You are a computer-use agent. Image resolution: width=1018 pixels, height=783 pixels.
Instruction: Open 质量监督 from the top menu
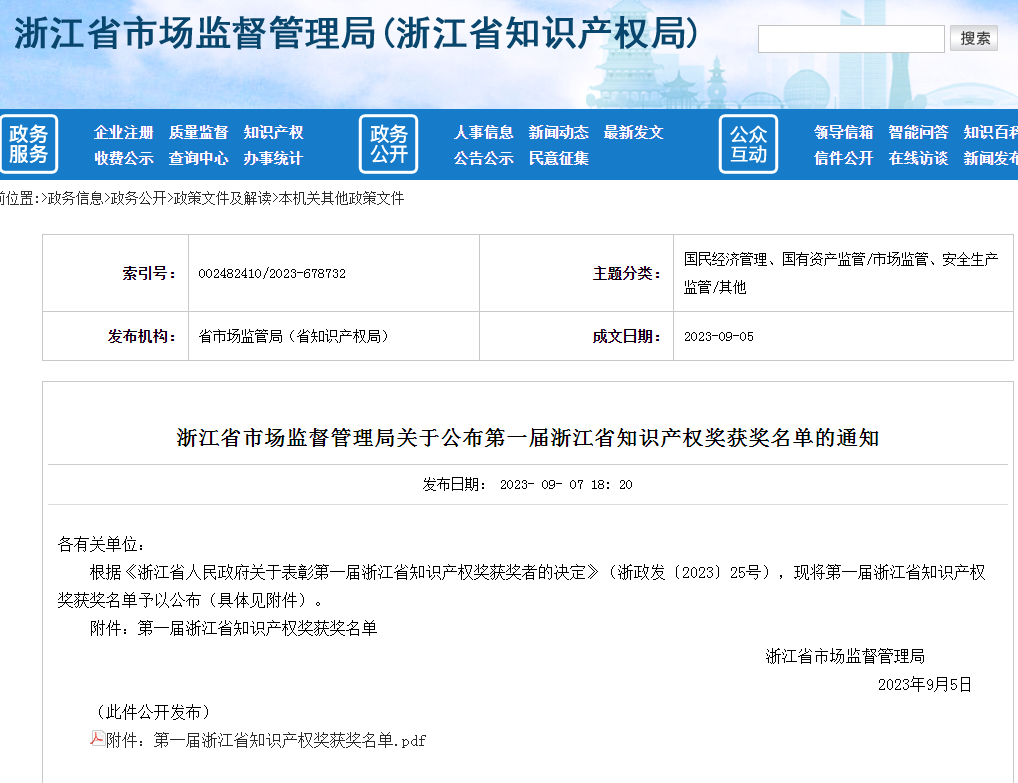coord(201,131)
